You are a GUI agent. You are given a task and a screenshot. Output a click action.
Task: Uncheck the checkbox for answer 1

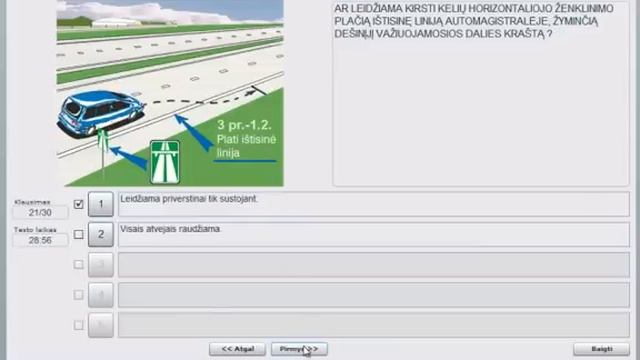pos(78,204)
